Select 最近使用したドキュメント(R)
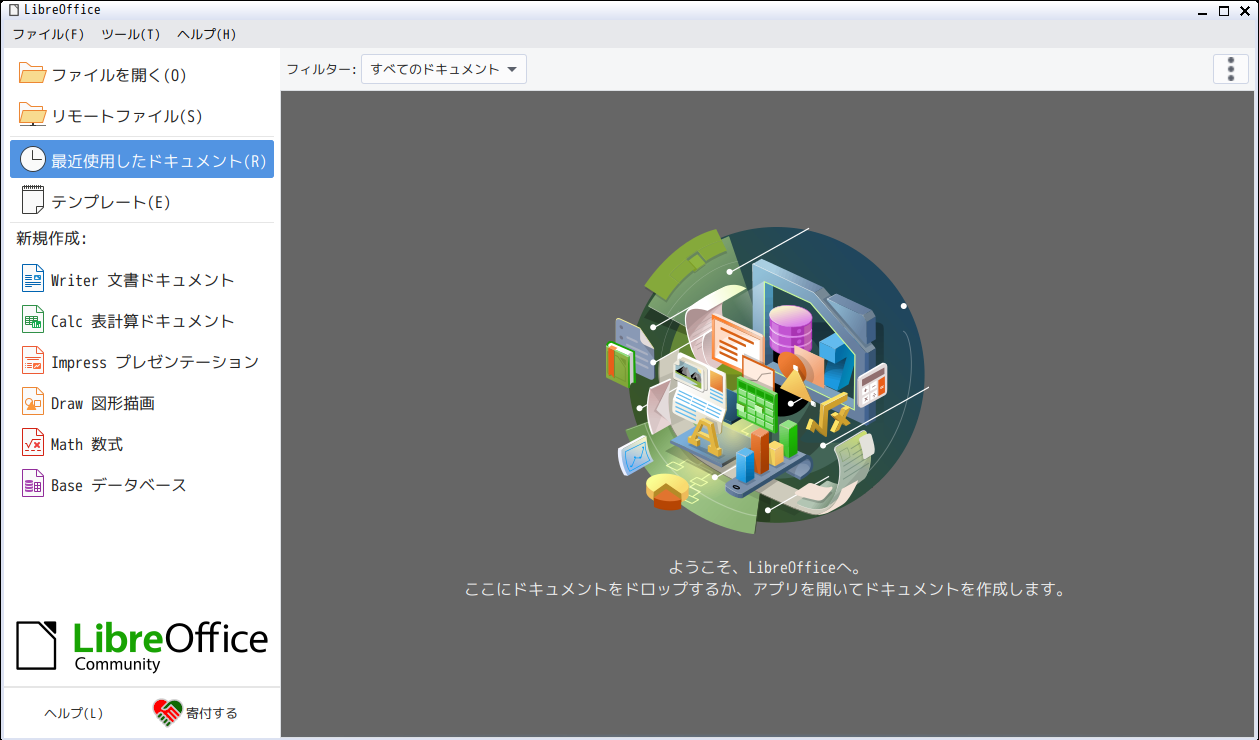Viewport: 1259px width, 740px height. [141, 159]
